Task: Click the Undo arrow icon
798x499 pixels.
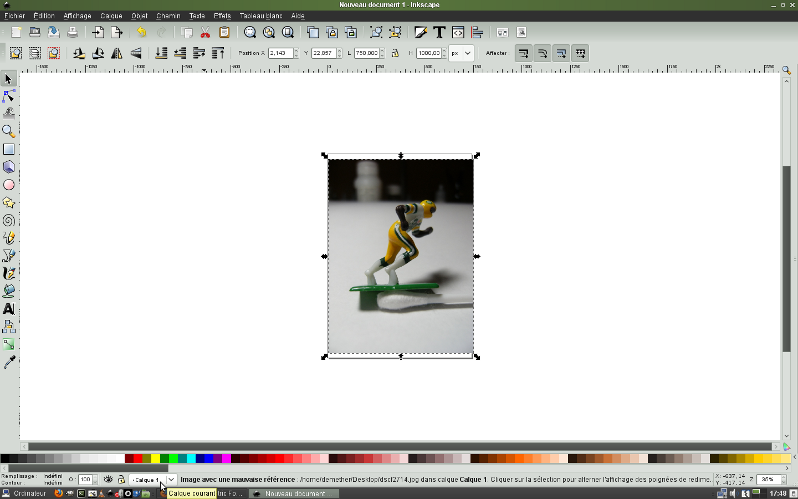Action: tap(141, 32)
